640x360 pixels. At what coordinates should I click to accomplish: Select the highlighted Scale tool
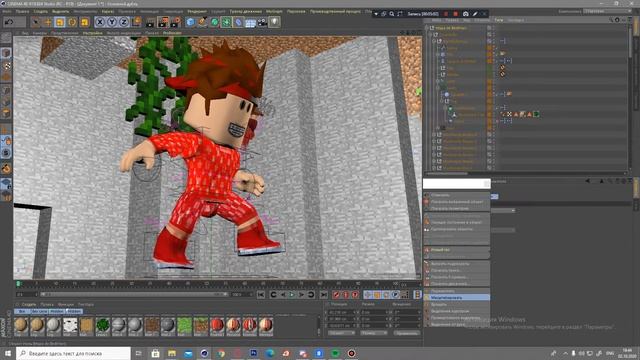coord(60,22)
